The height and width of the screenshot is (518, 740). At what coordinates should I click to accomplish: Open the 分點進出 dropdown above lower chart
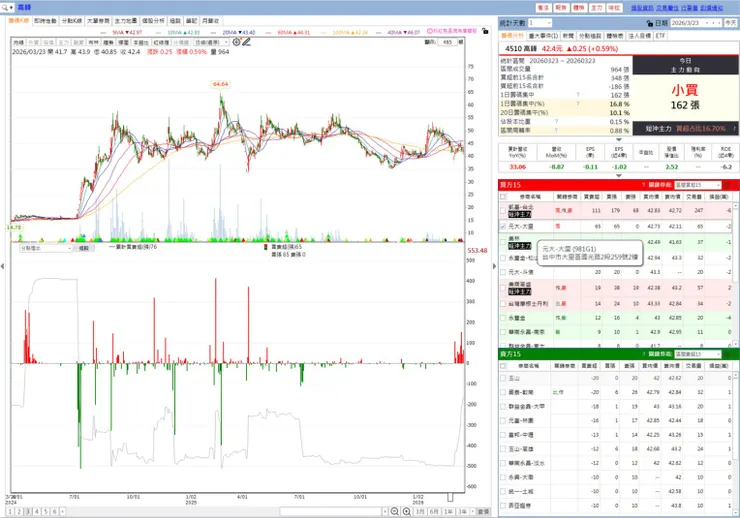(45, 248)
